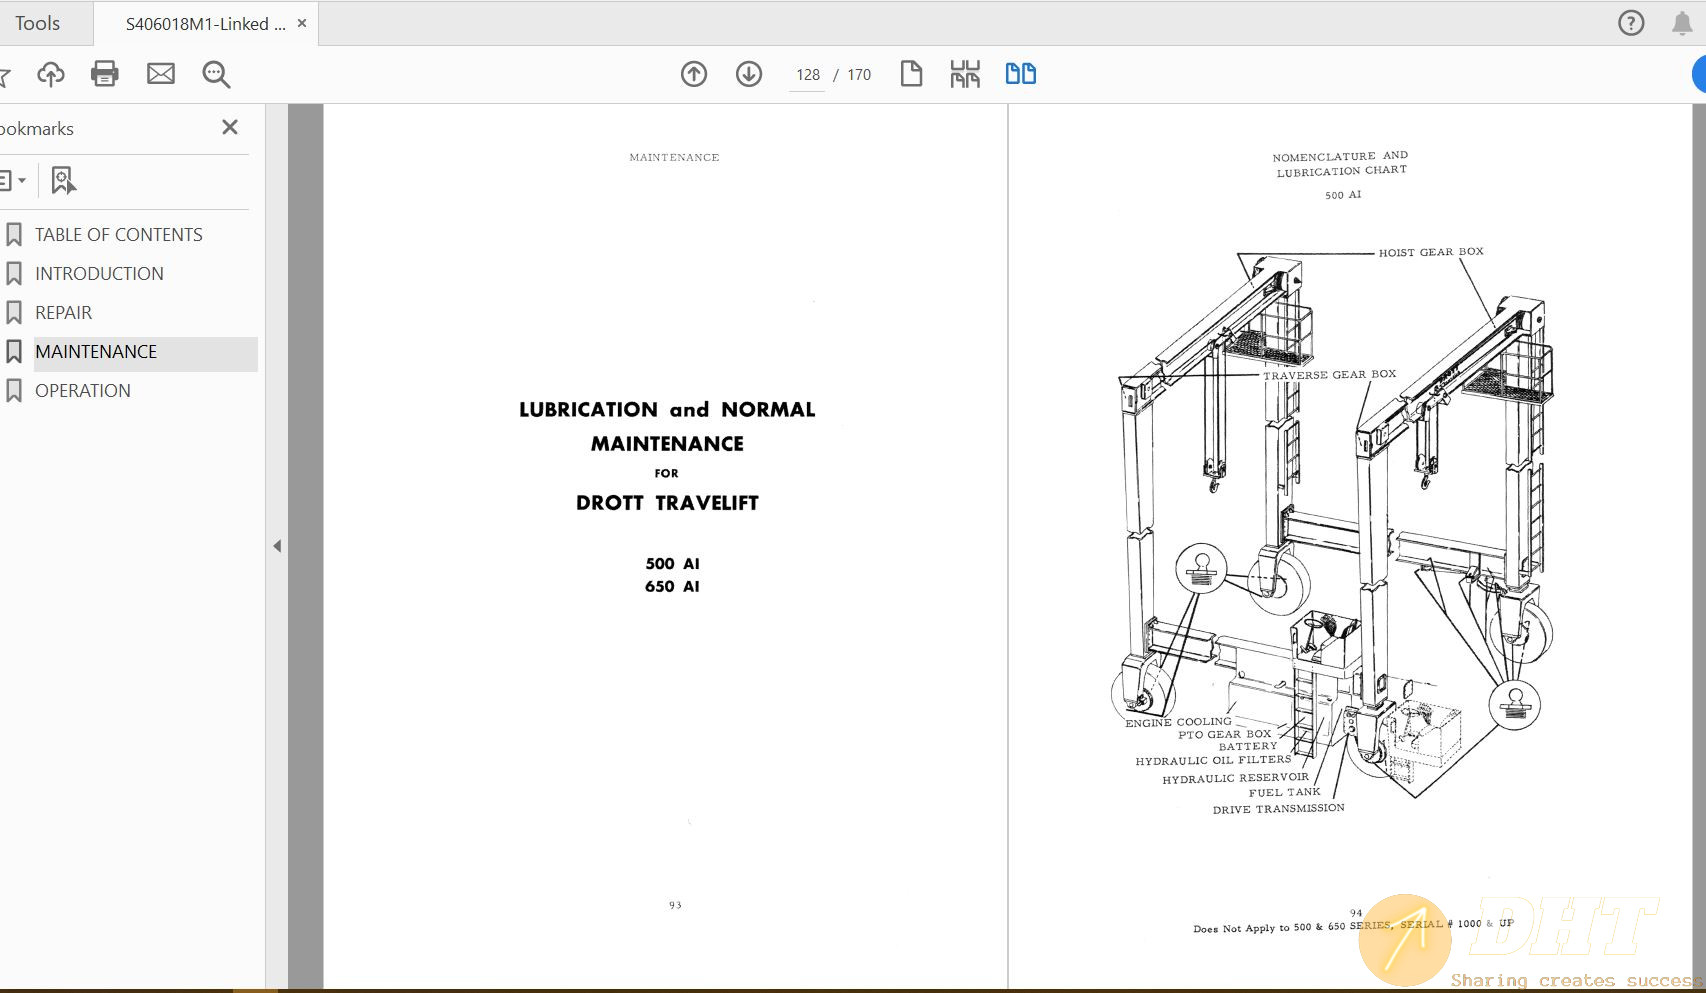1706x993 pixels.
Task: Select the page number input field
Action: [806, 74]
